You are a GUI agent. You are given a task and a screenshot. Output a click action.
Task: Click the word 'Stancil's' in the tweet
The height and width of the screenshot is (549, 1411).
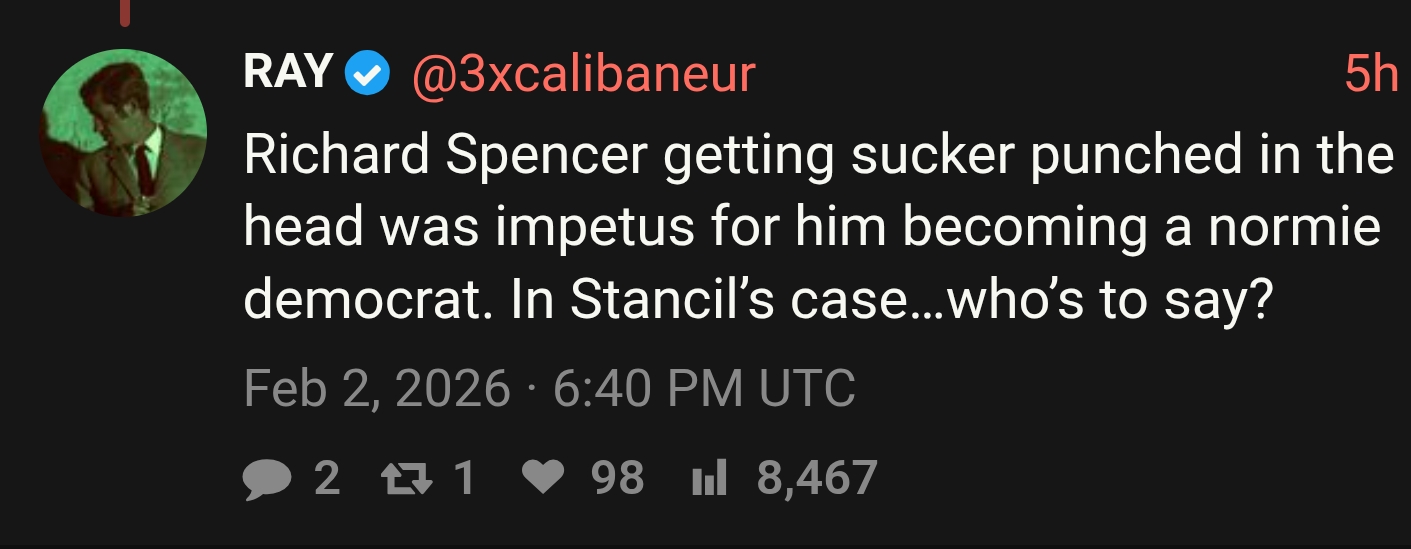[x=675, y=301]
